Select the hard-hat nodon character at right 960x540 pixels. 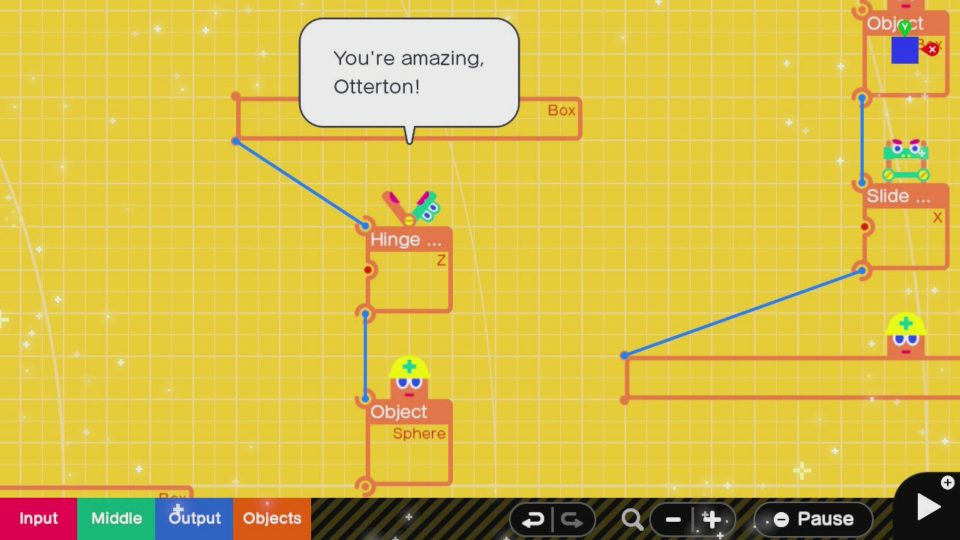tap(906, 334)
